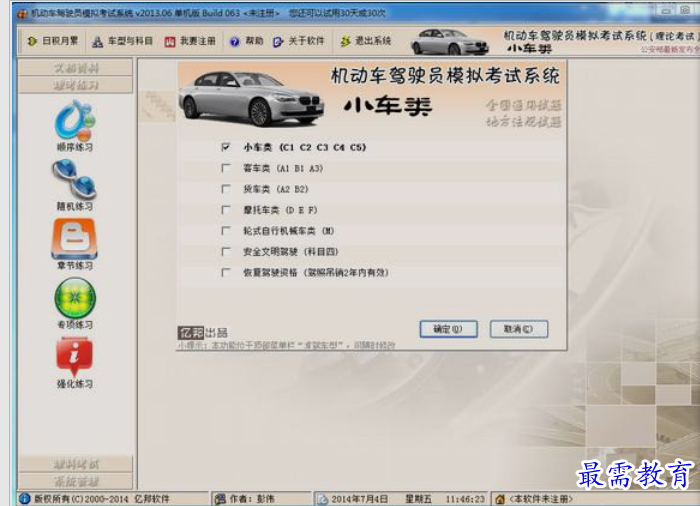Launch the 顺序练习 sidebar icon
The width and height of the screenshot is (700, 506).
(x=75, y=126)
